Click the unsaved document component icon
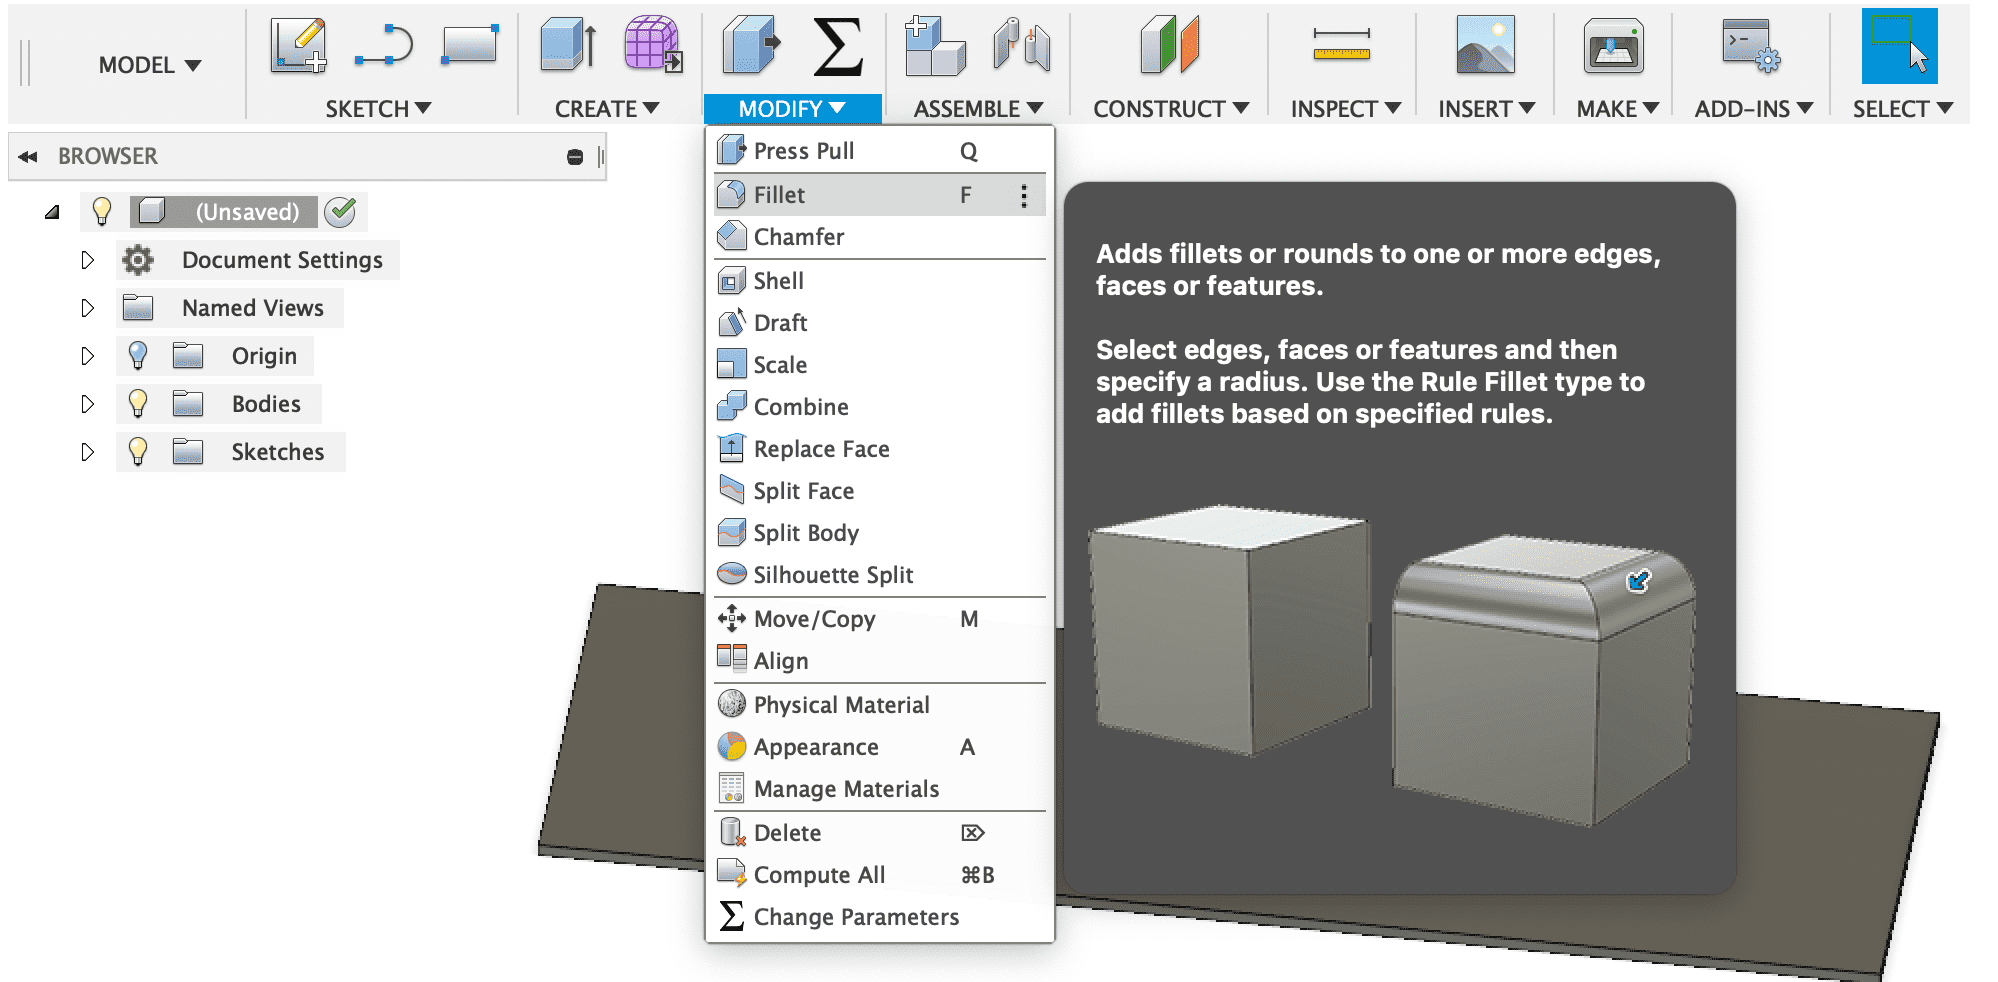Image resolution: width=1998 pixels, height=982 pixels. 152,211
